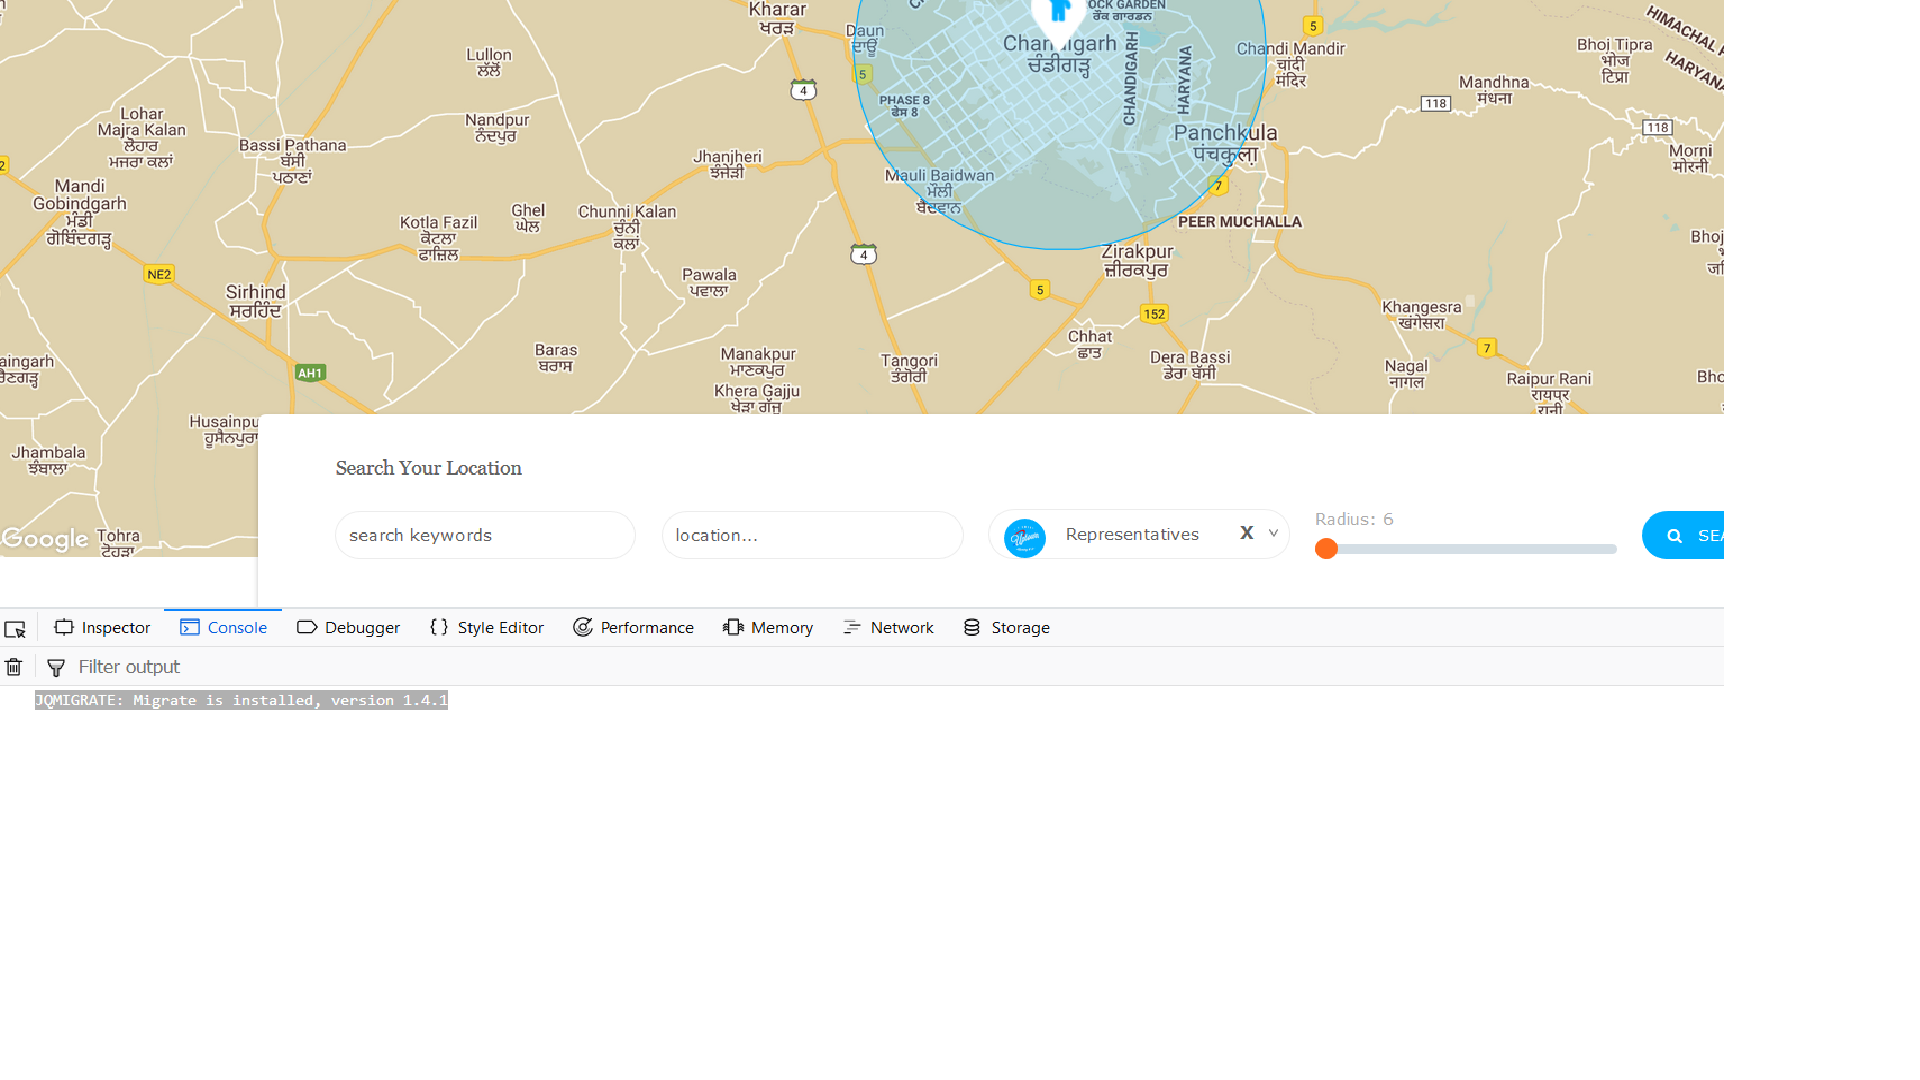Click the location input field
The image size is (1920, 1080).
pyautogui.click(x=812, y=535)
